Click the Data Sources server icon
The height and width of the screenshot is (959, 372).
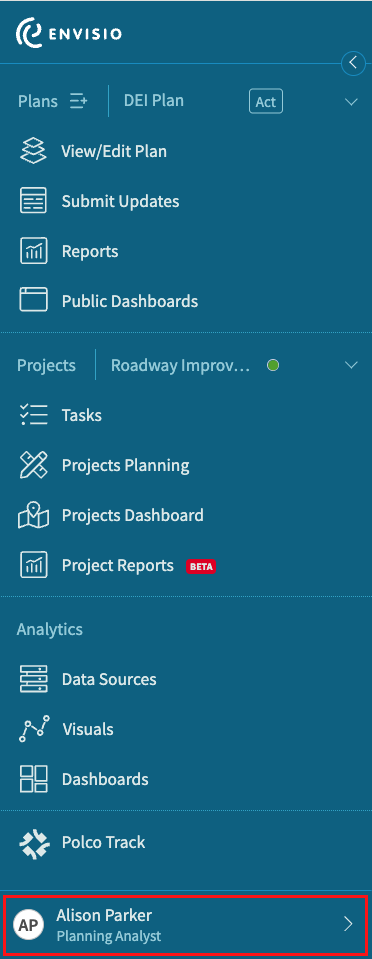34,679
